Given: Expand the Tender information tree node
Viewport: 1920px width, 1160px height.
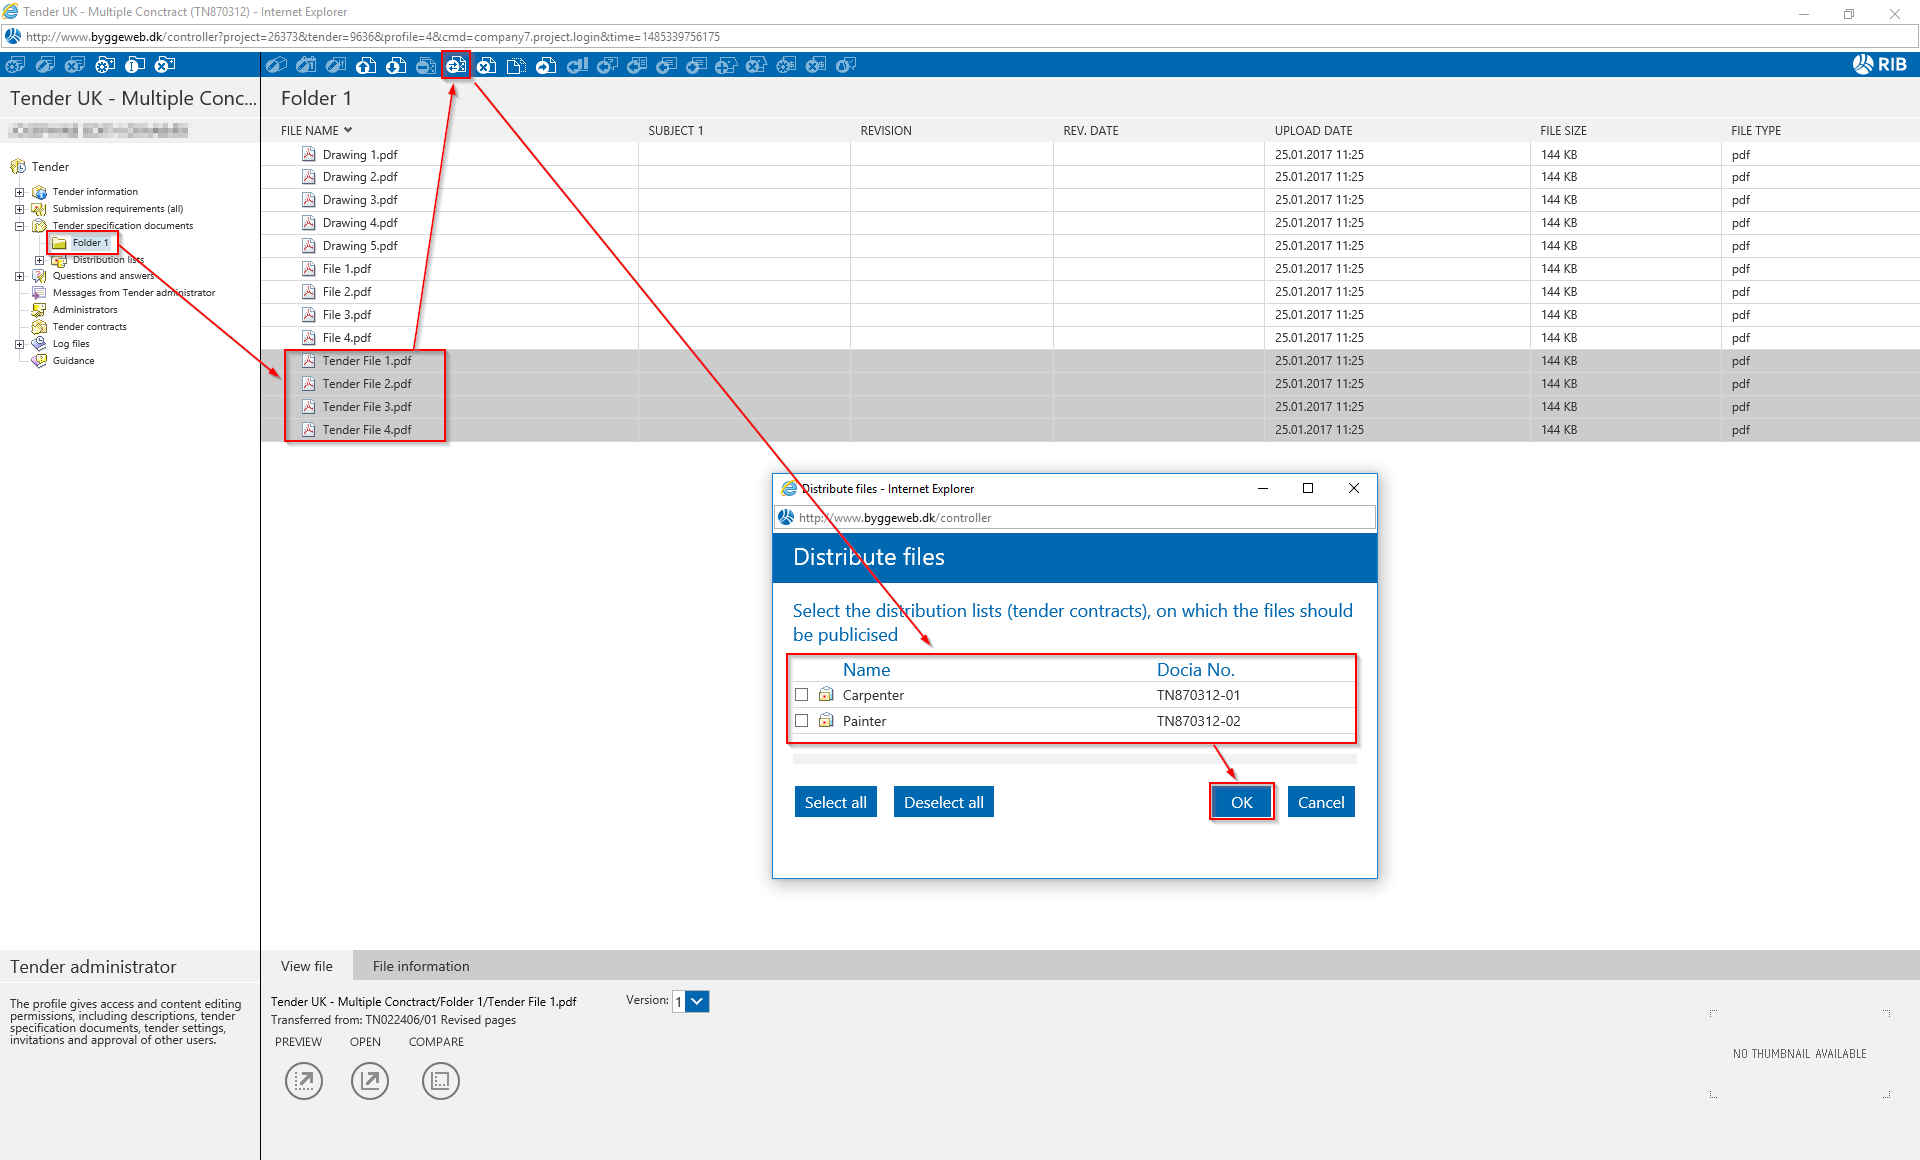Looking at the screenshot, I should pos(19,192).
